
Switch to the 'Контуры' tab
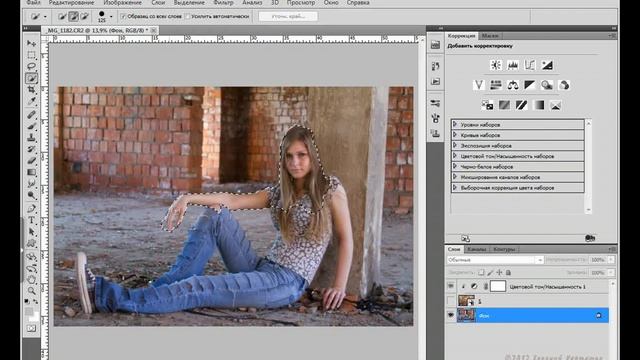(x=504, y=249)
